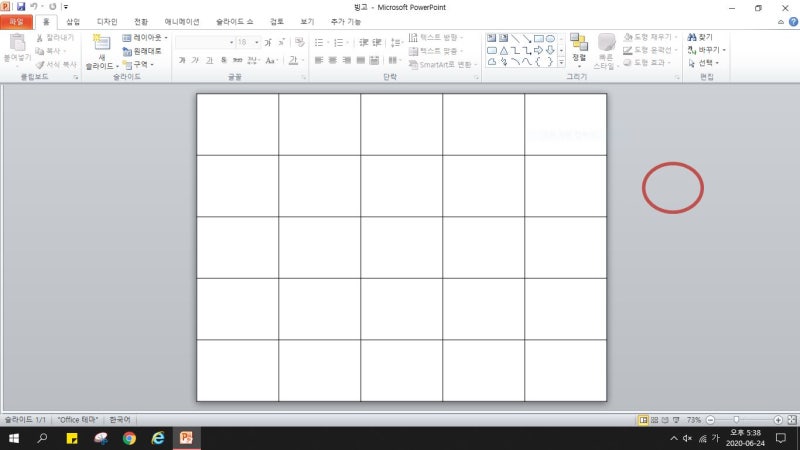Center align text
Viewport: 800px width, 450px height.
click(333, 60)
